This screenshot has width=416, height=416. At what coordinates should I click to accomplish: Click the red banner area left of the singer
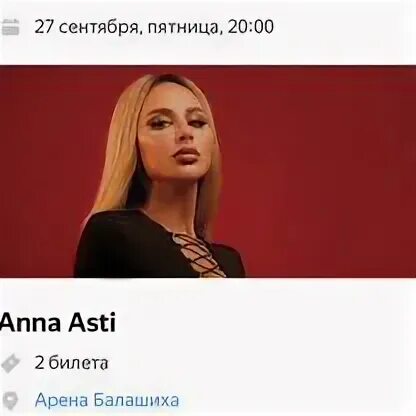click(x=40, y=171)
